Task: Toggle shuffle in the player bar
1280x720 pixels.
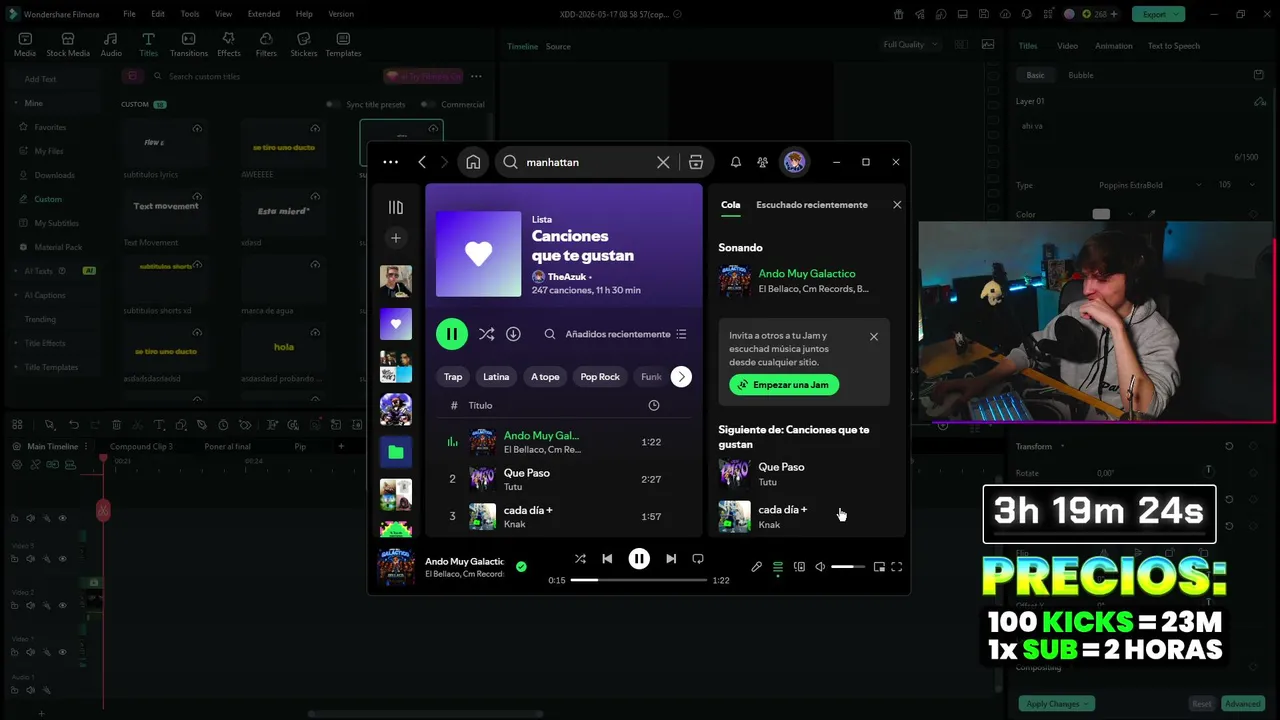Action: 580,559
